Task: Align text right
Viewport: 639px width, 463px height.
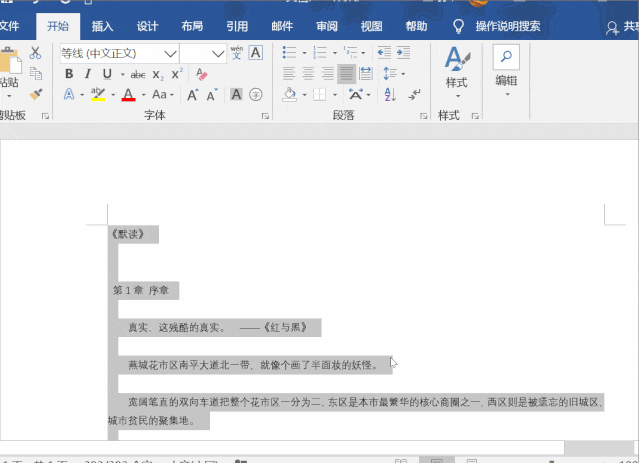Action: (327, 74)
